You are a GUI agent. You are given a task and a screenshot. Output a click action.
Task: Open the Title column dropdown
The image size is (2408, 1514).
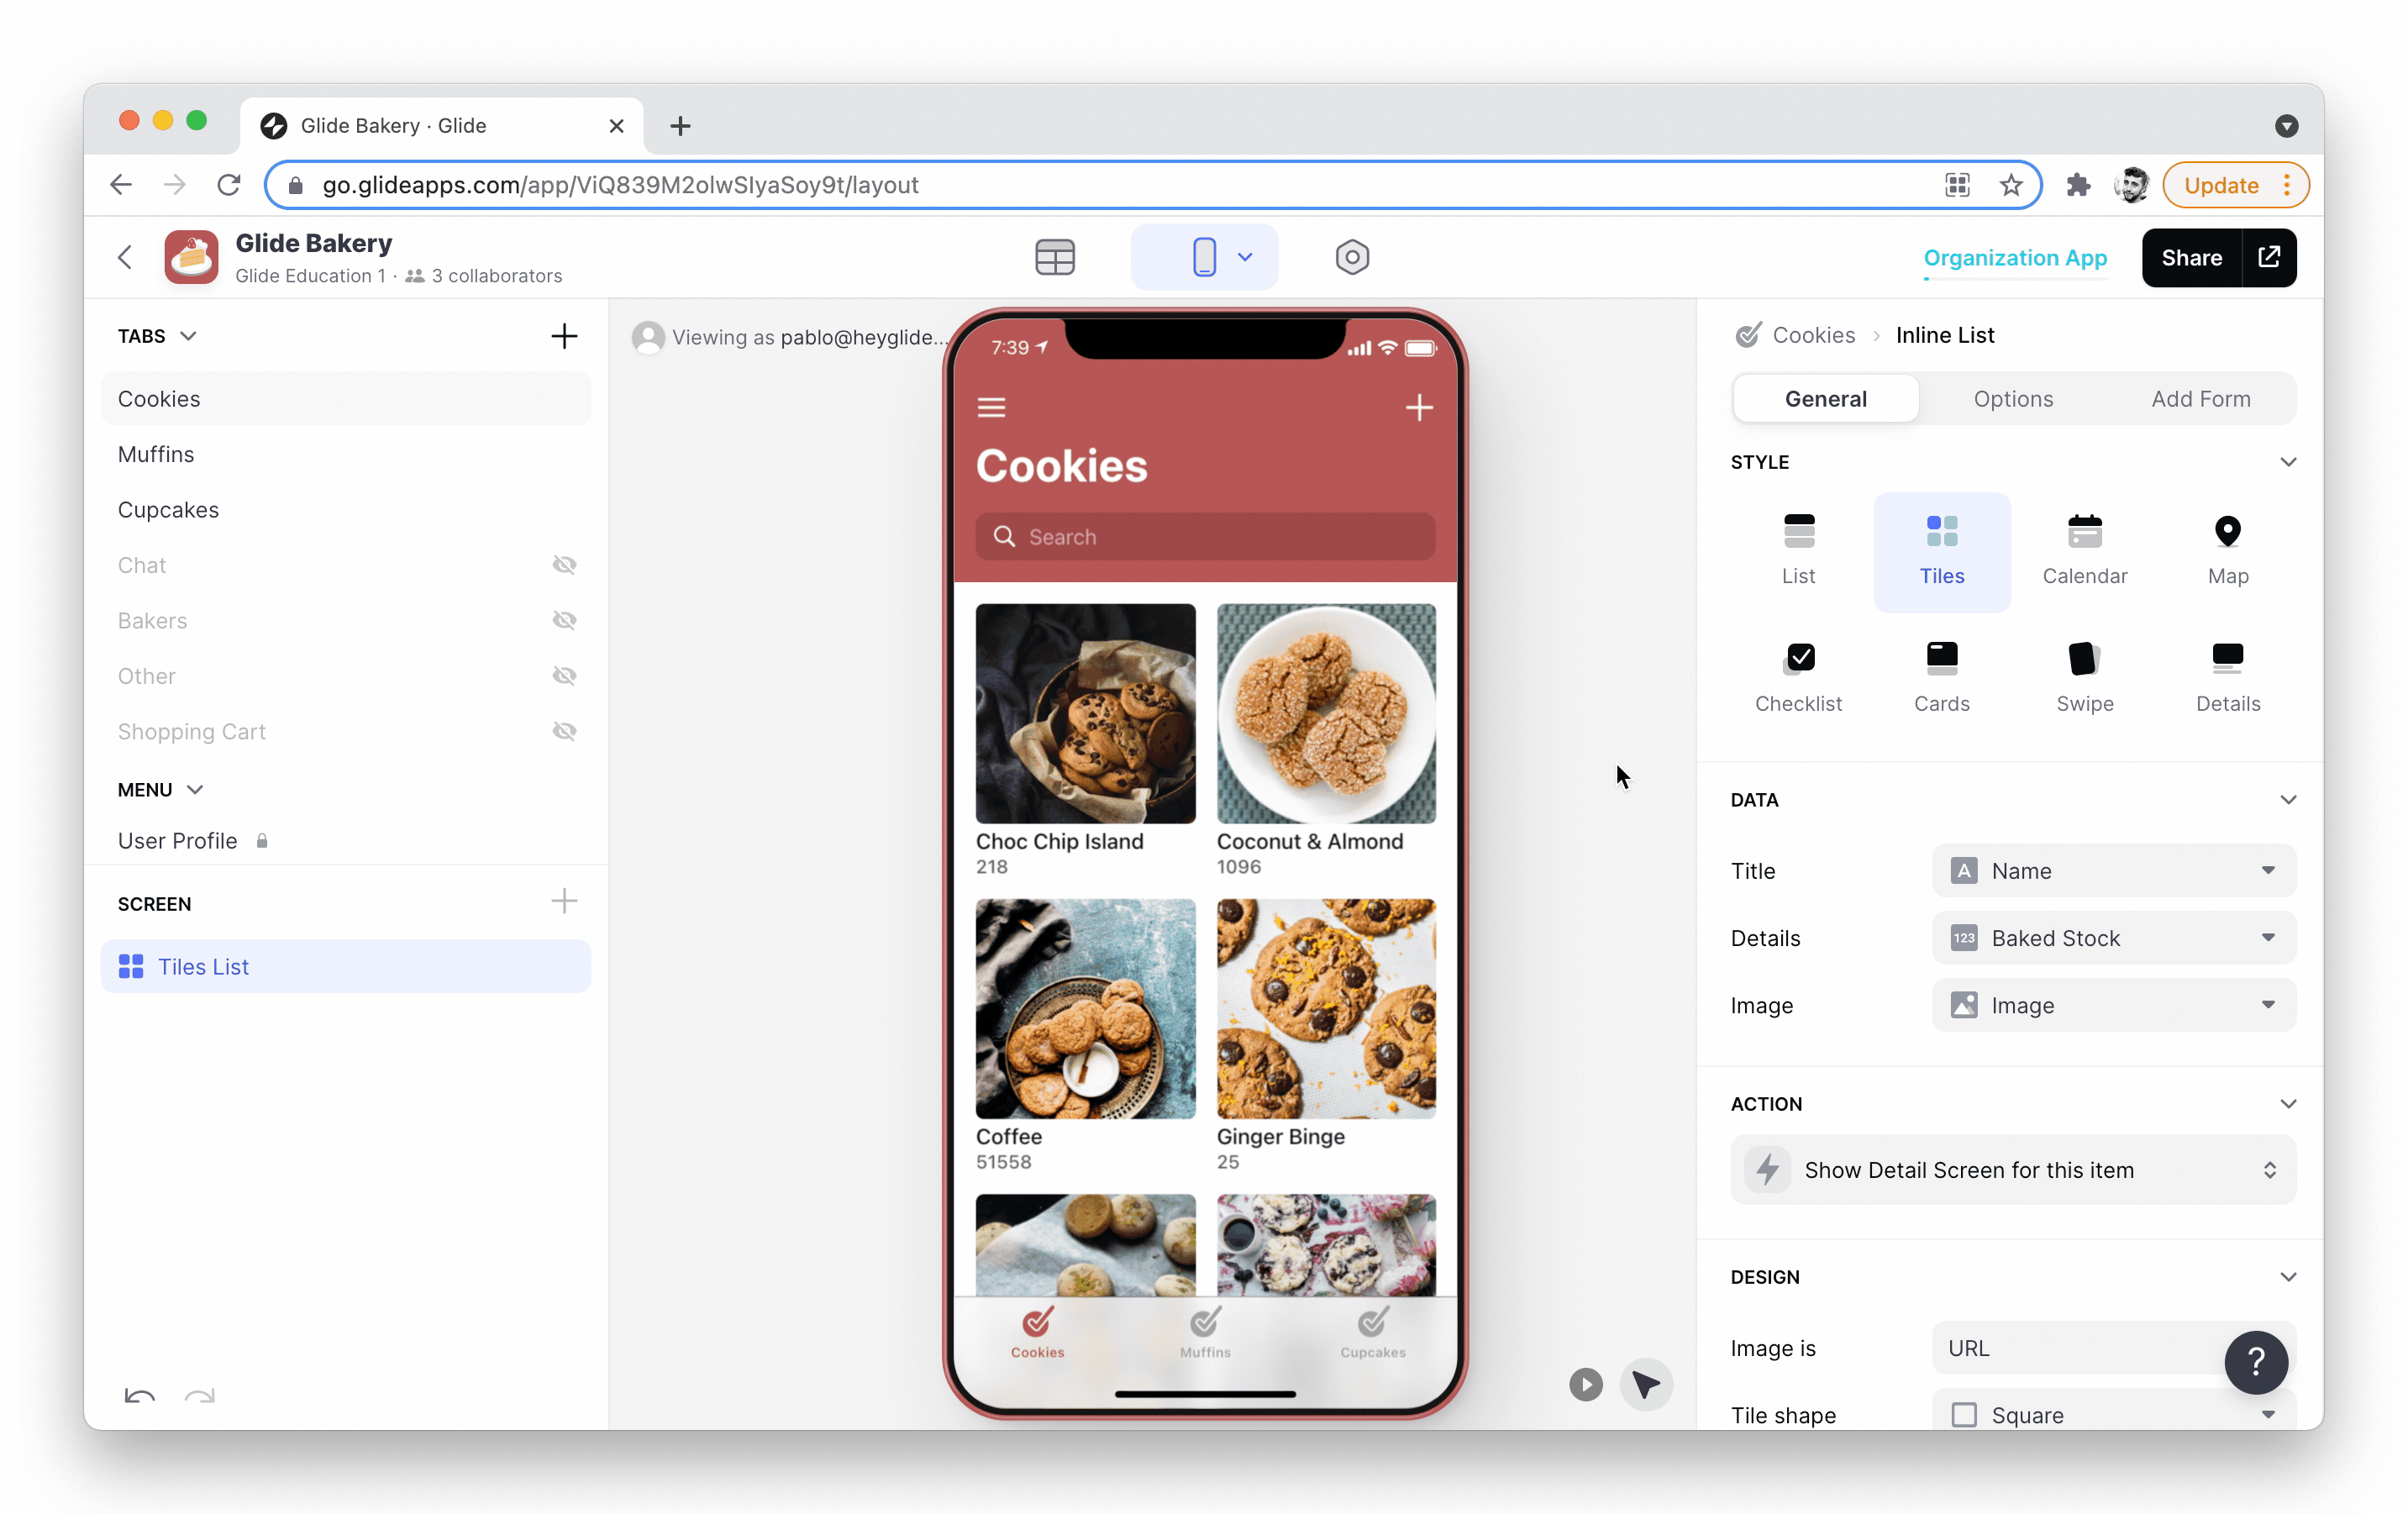2113,870
